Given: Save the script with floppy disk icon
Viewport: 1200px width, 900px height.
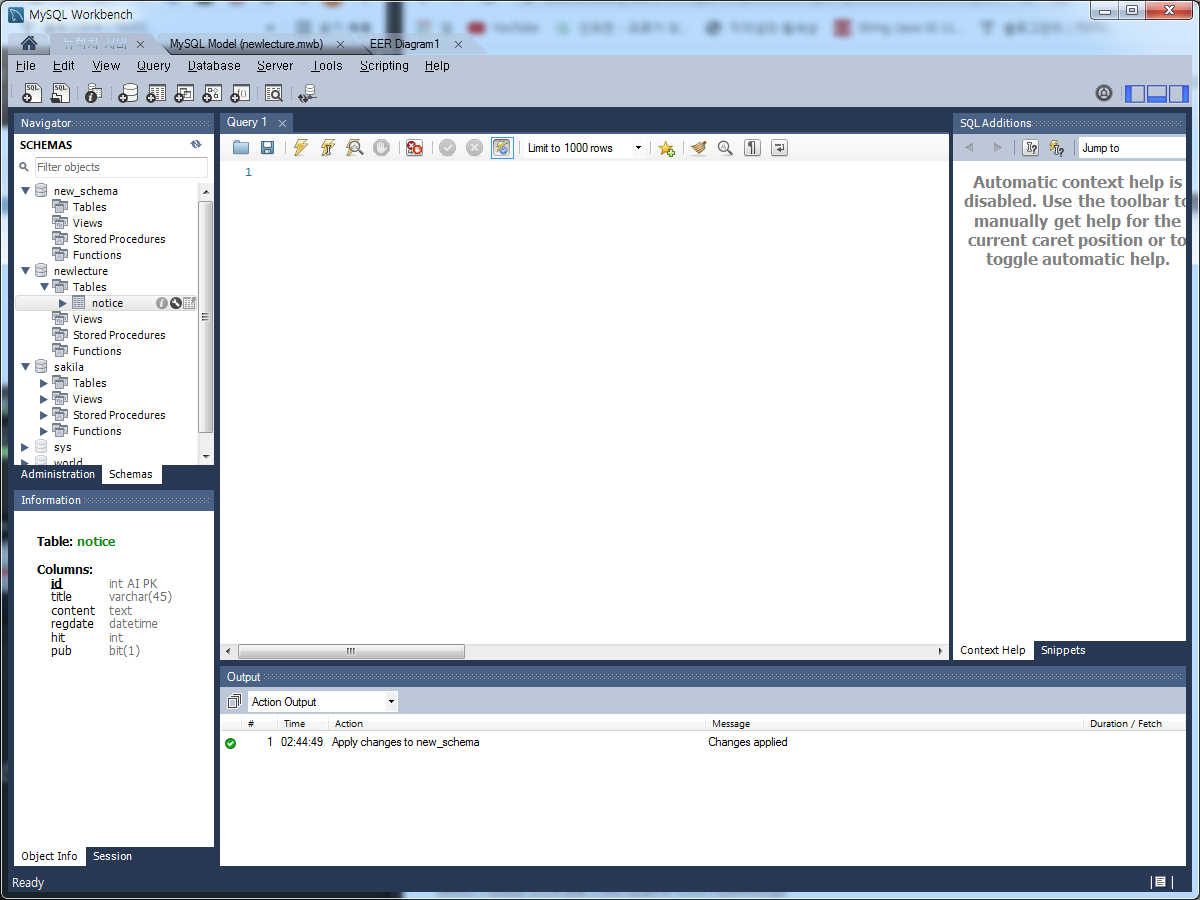Looking at the screenshot, I should point(267,148).
